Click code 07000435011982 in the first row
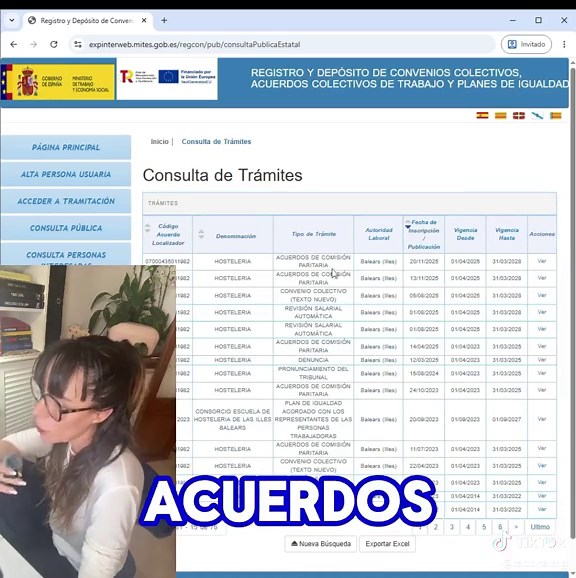Image resolution: width=576 pixels, height=578 pixels. 167,261
